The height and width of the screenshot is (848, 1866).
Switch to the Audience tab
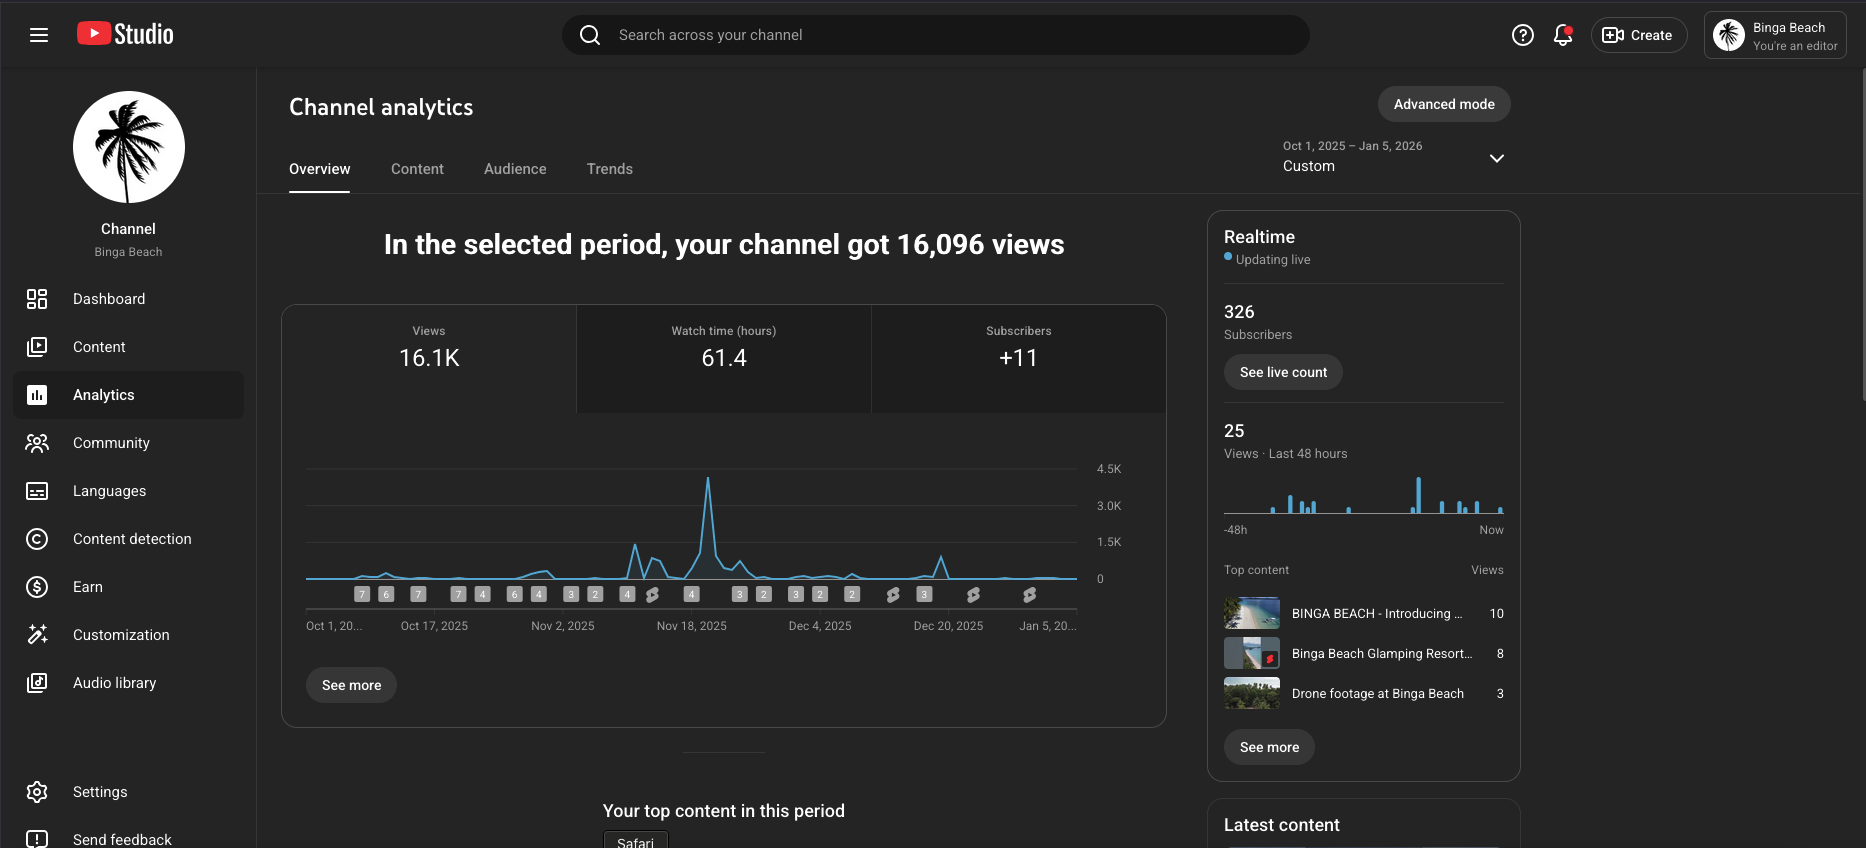point(515,169)
